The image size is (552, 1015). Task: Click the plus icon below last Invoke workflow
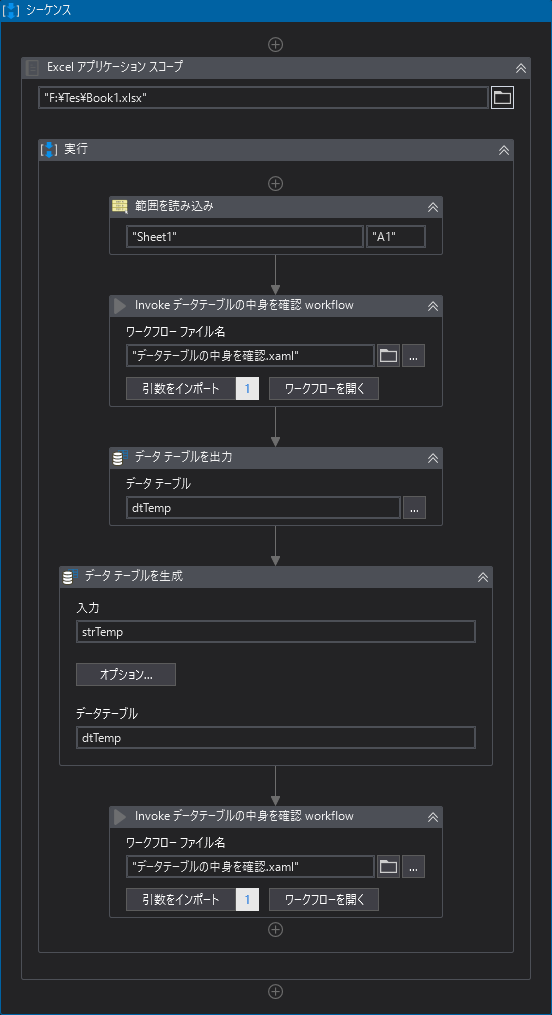(276, 930)
